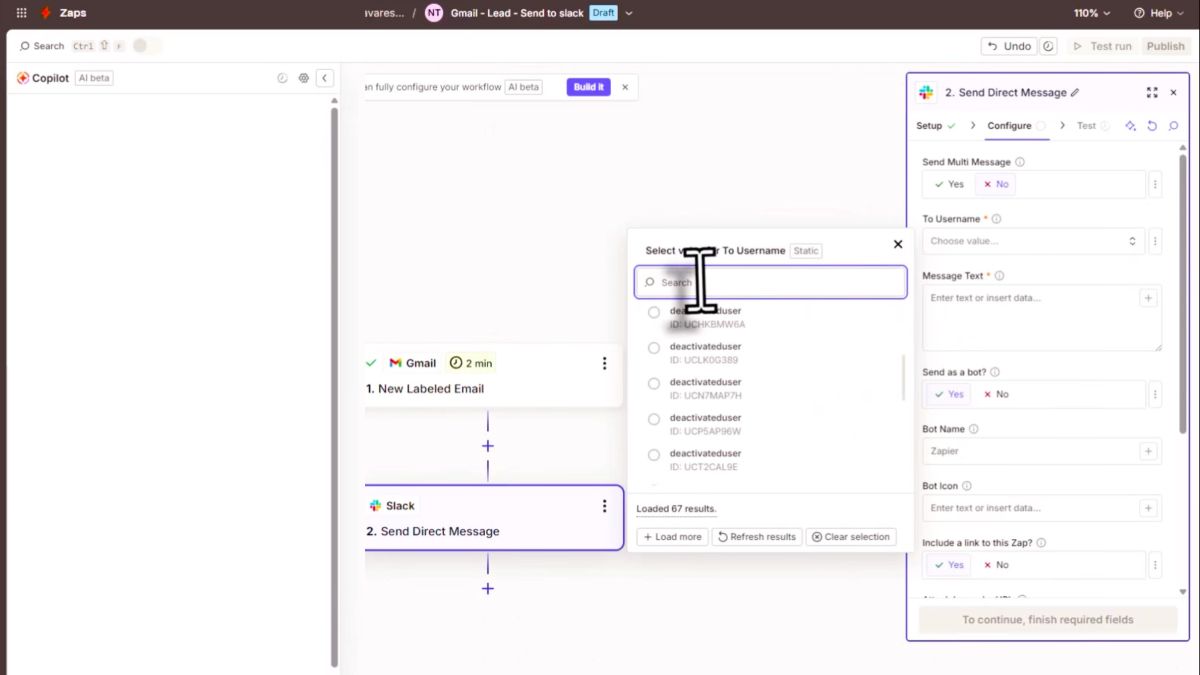
Task: Close the Send Direct Message panel
Action: (1173, 92)
